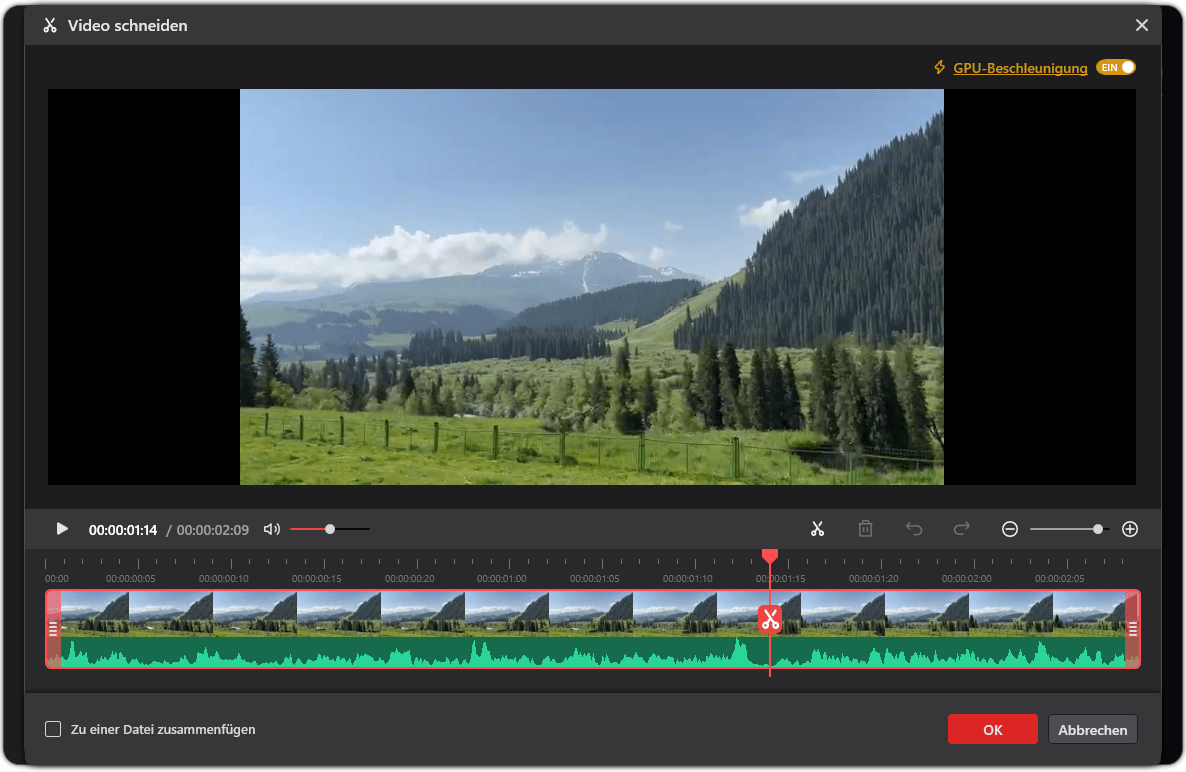This screenshot has width=1186, height=772.
Task: Play the video preview
Action: click(62, 529)
